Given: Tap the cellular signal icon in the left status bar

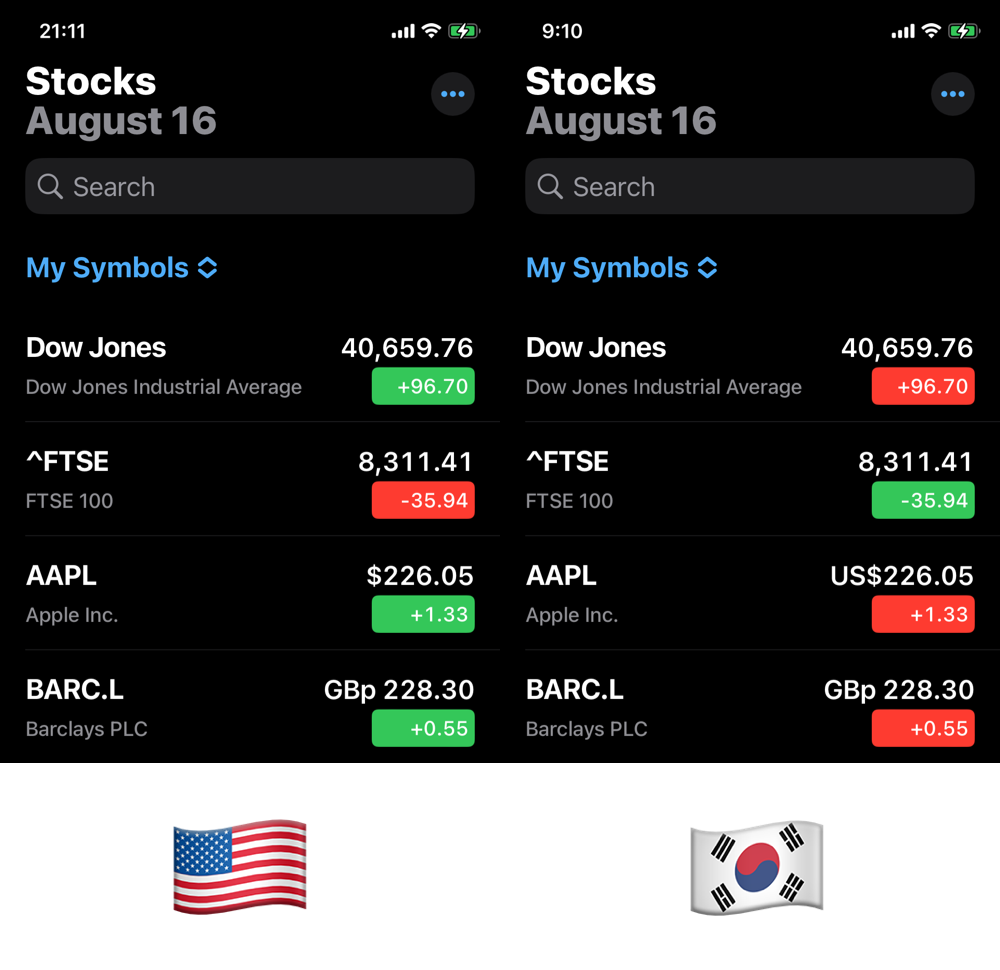Looking at the screenshot, I should pyautogui.click(x=403, y=30).
